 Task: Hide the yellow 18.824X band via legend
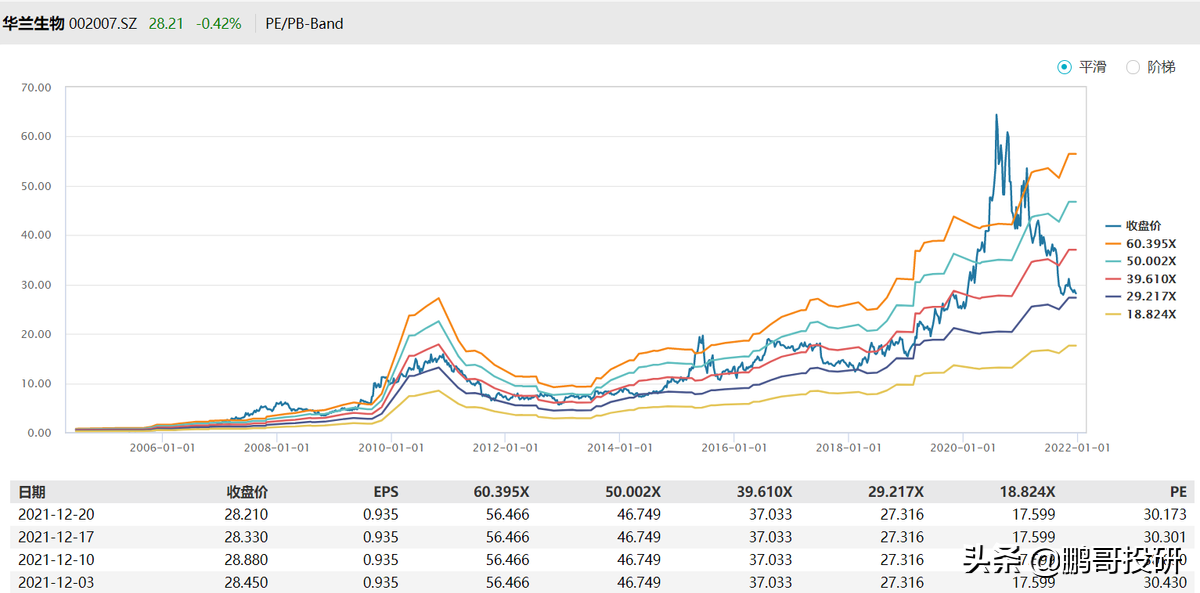[x=1141, y=315]
